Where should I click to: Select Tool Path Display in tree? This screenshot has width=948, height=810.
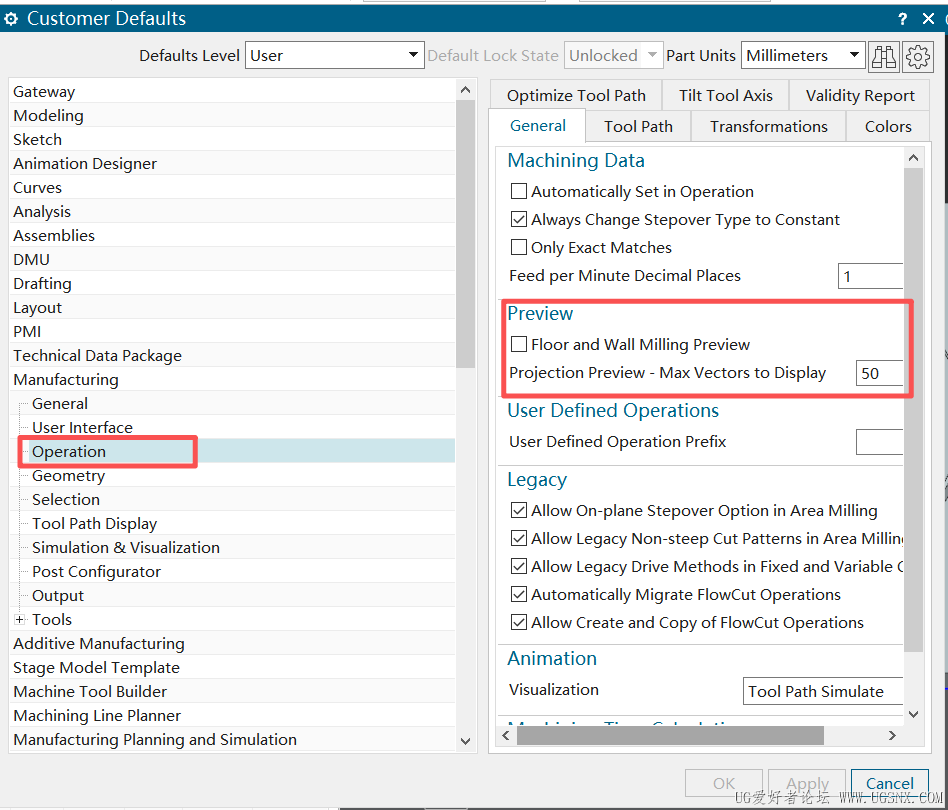[94, 524]
